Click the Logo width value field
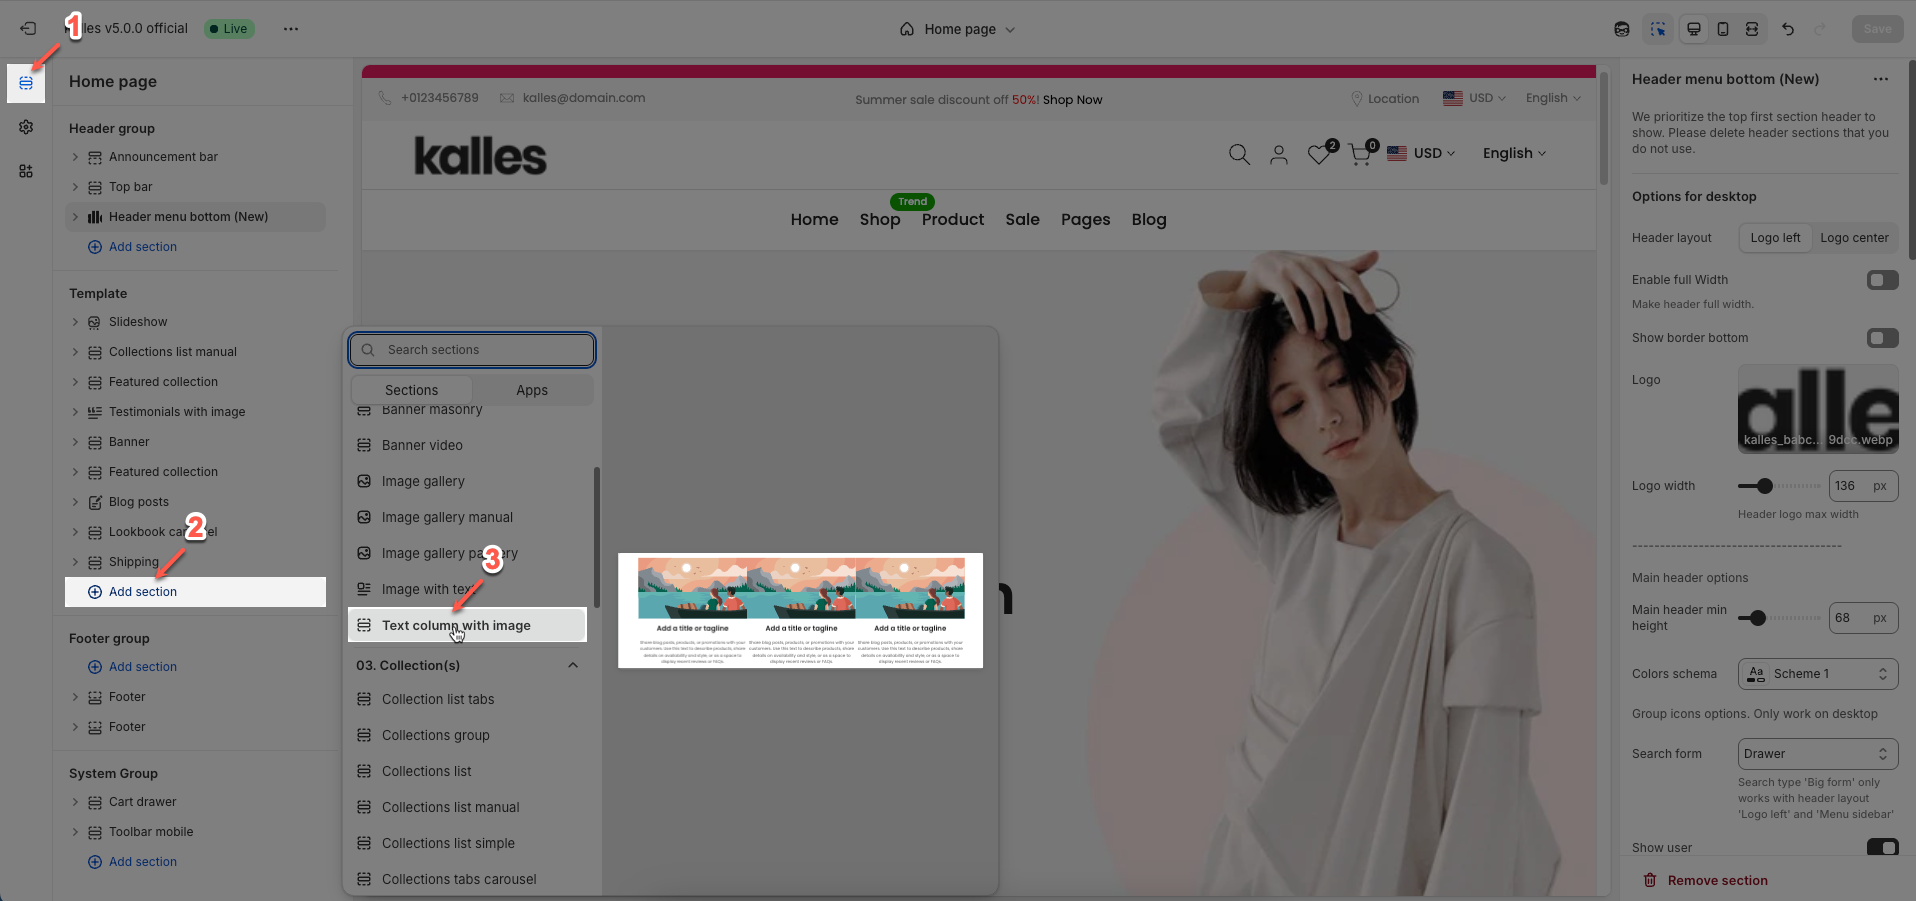The width and height of the screenshot is (1916, 901). pos(1863,486)
